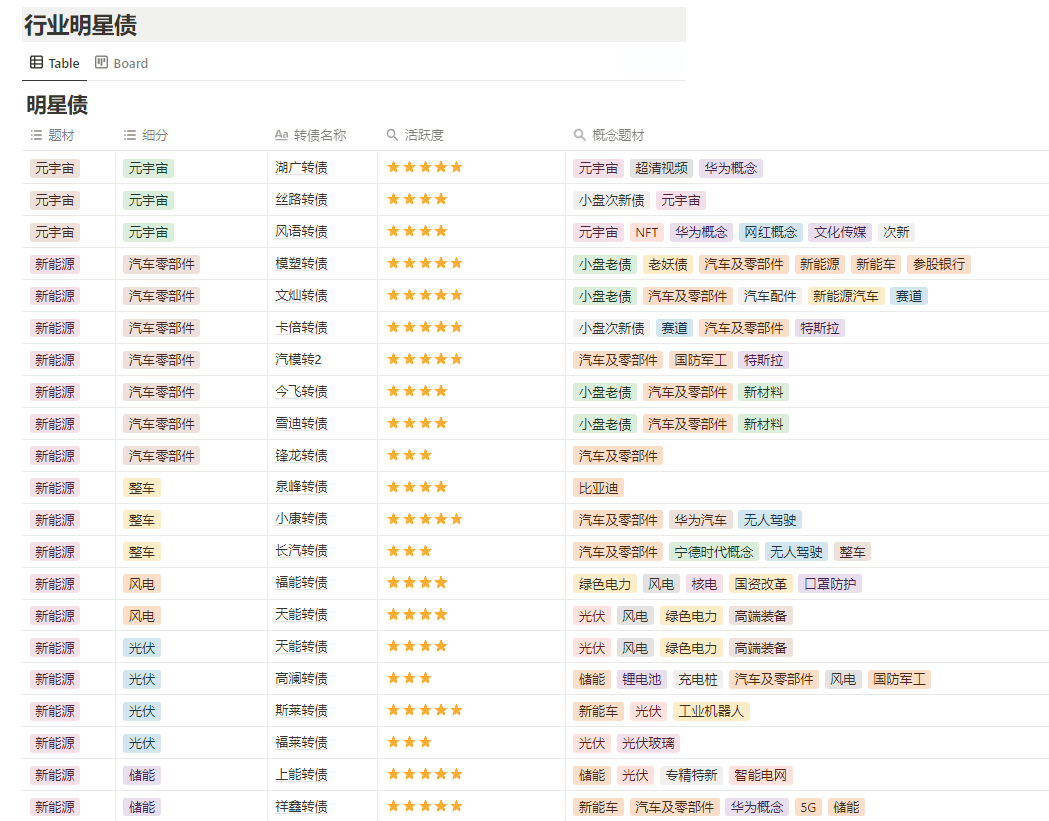Click the three-star rating in 锋龙转债 row
Image resolution: width=1049 pixels, height=821 pixels.
click(x=409, y=456)
